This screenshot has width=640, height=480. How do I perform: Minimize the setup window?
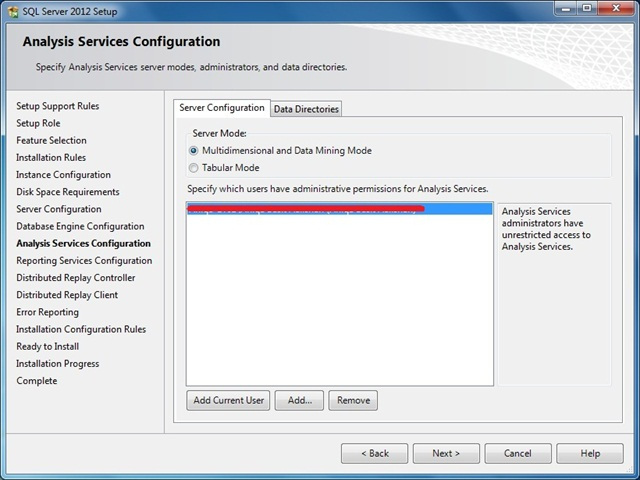coord(566,9)
